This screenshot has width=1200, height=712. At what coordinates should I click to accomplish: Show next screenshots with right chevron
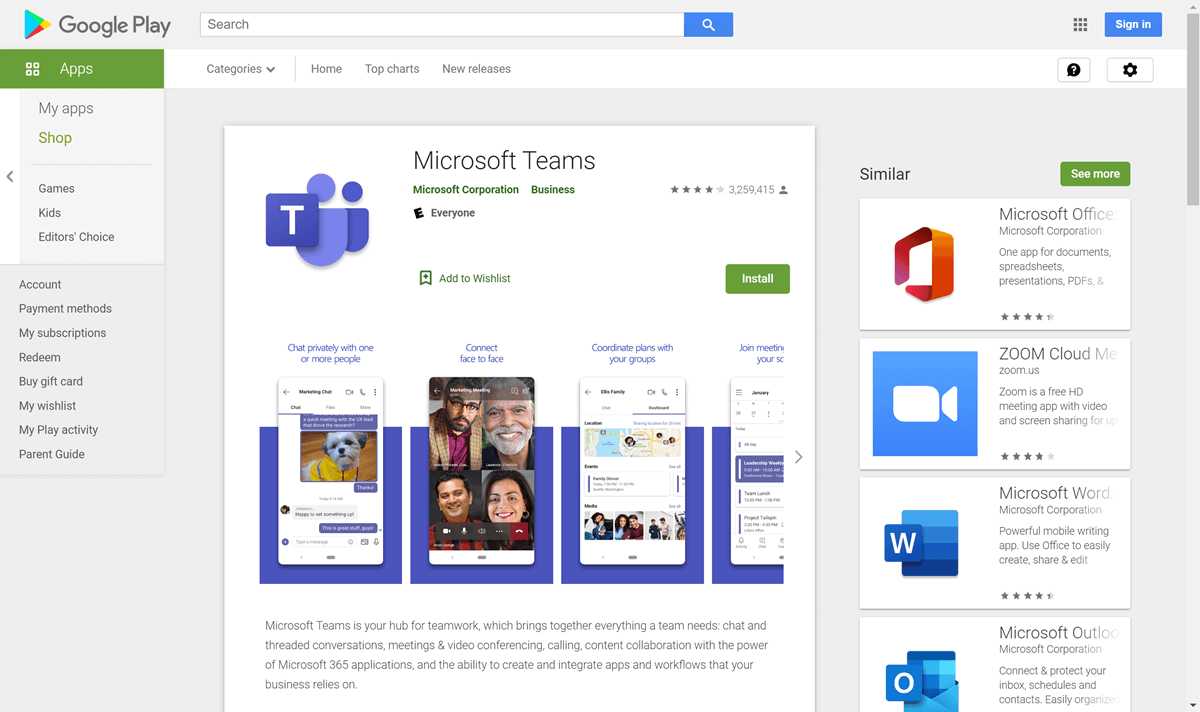(798, 457)
